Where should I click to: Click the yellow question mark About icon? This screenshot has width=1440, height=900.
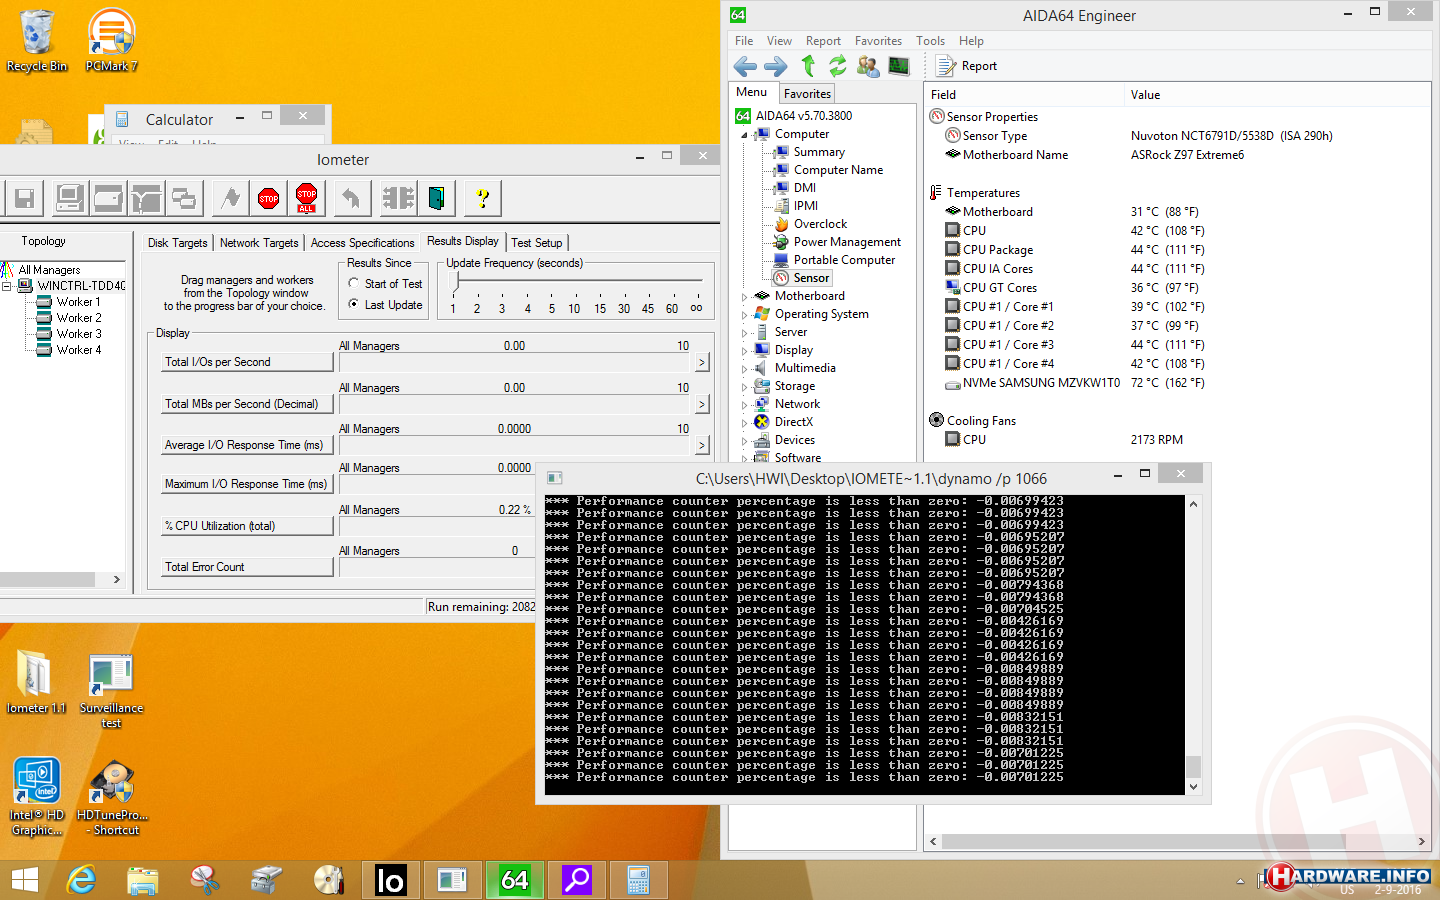(482, 198)
